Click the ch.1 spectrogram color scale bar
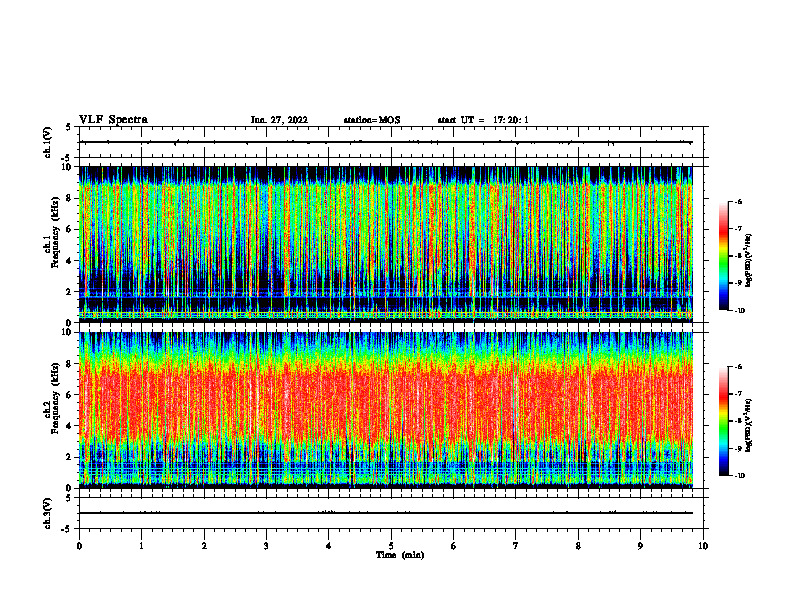The width and height of the screenshot is (792, 612). point(723,256)
